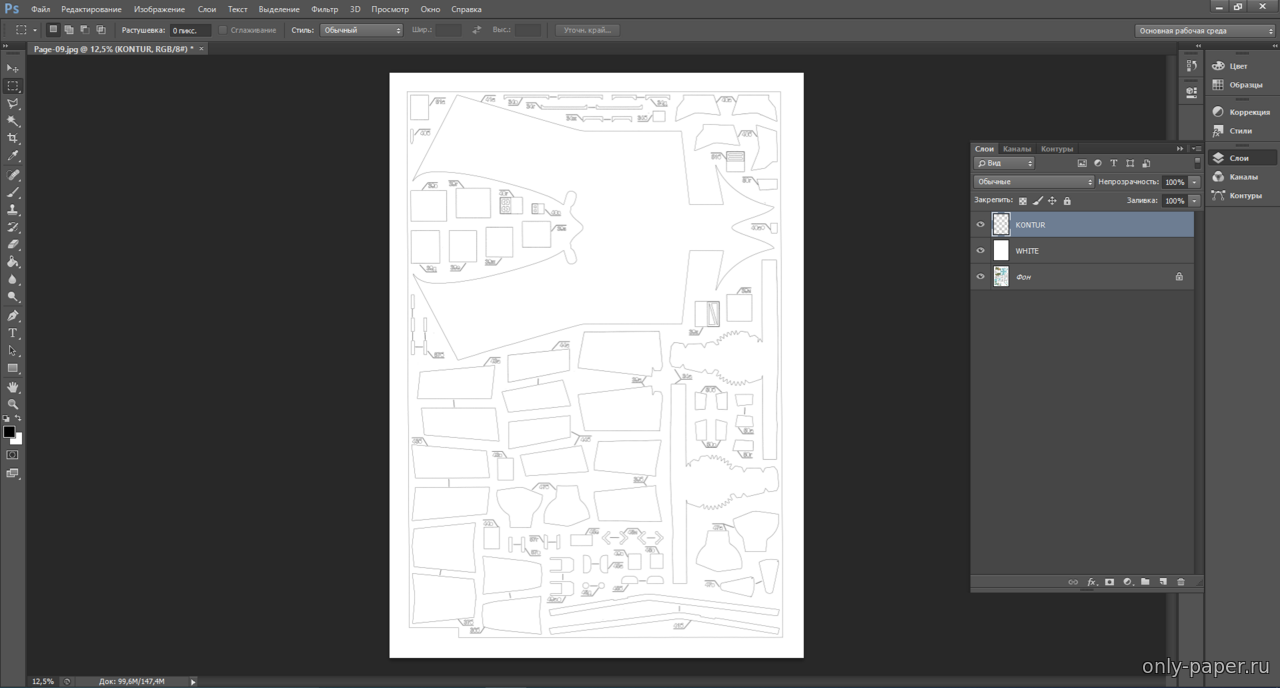The image size is (1280, 688).
Task: Activate the Hand tool
Action: (x=13, y=387)
